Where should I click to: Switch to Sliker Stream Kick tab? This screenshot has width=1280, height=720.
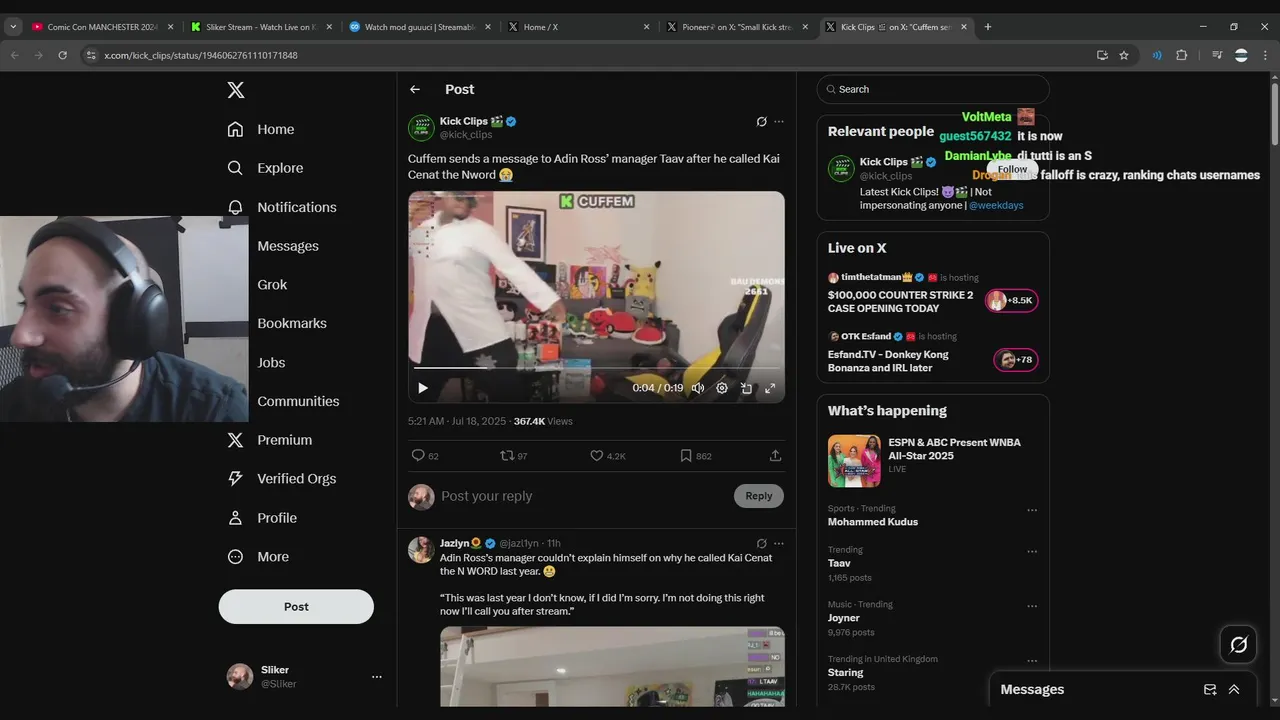(x=263, y=27)
